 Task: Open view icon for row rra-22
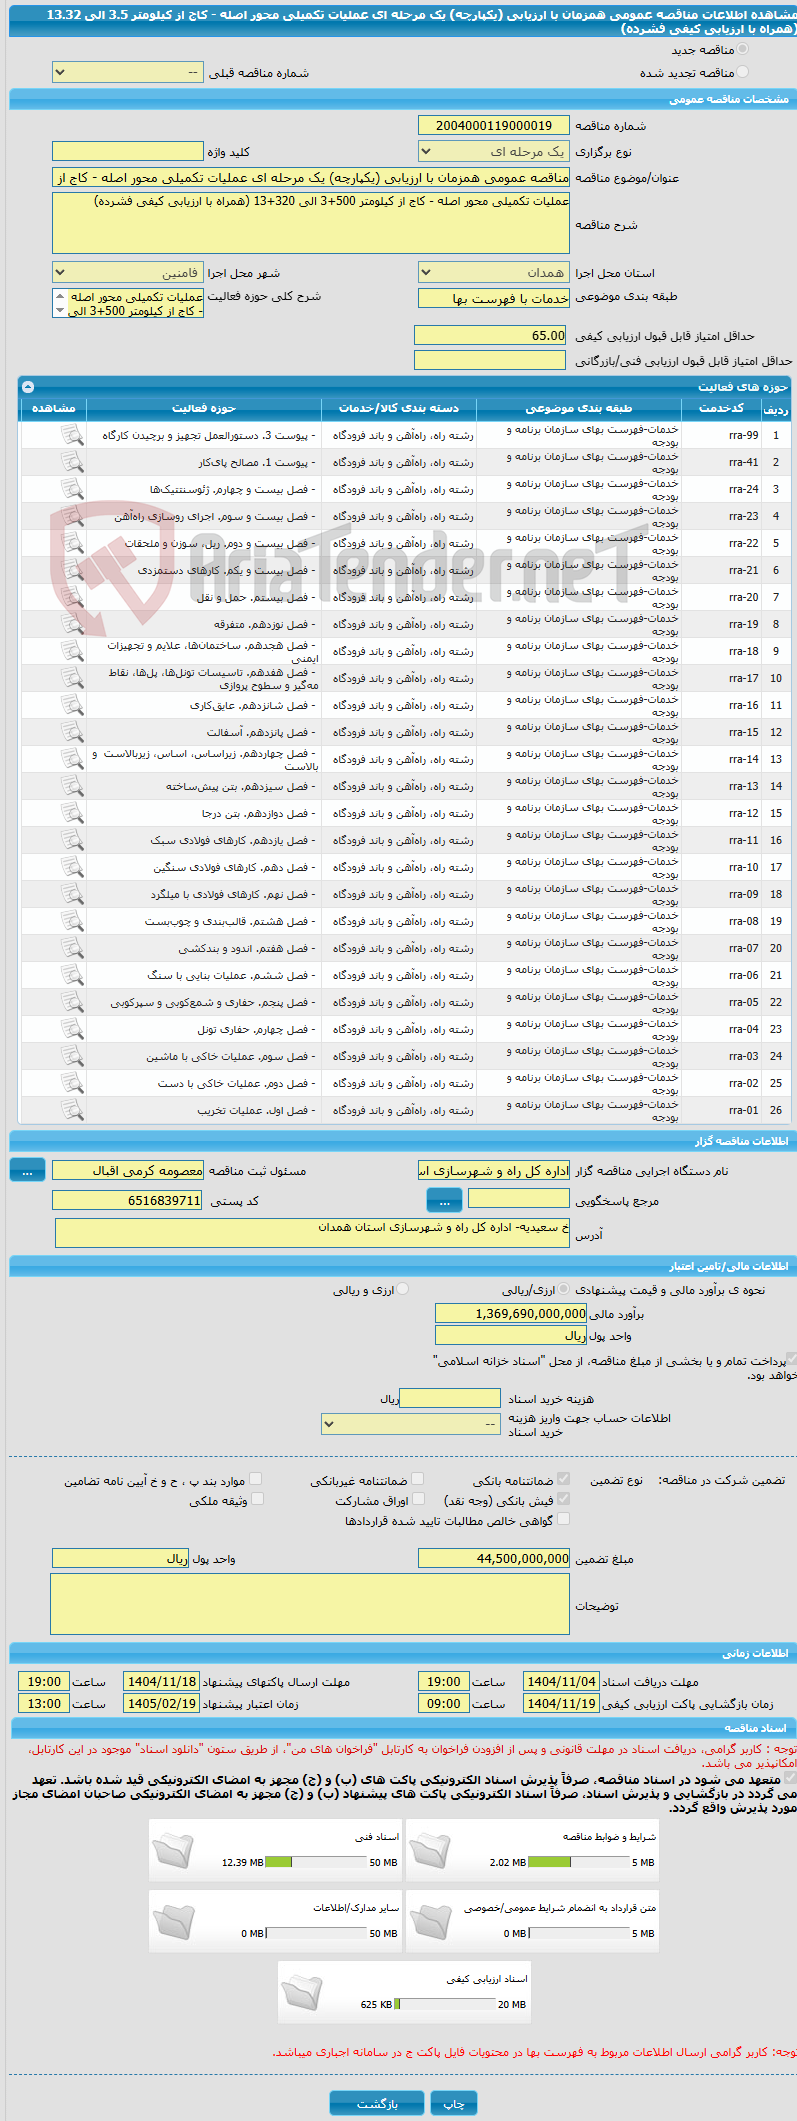point(72,543)
